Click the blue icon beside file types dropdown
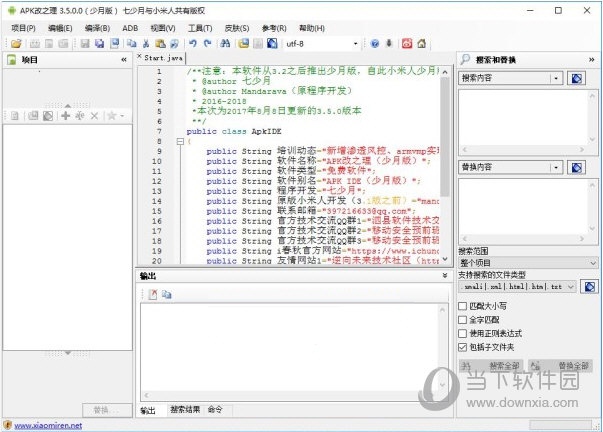Image resolution: width=603 pixels, height=432 pixels. (x=590, y=287)
